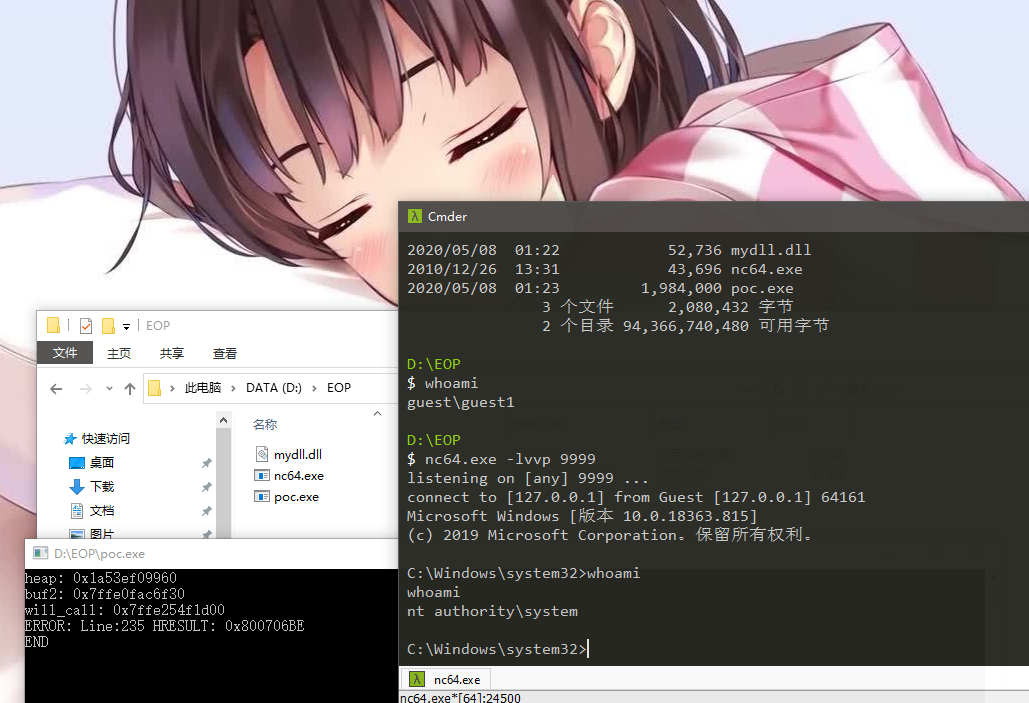Viewport: 1029px width, 703px height.
Task: Click the mydll.dll file icon
Action: [262, 454]
